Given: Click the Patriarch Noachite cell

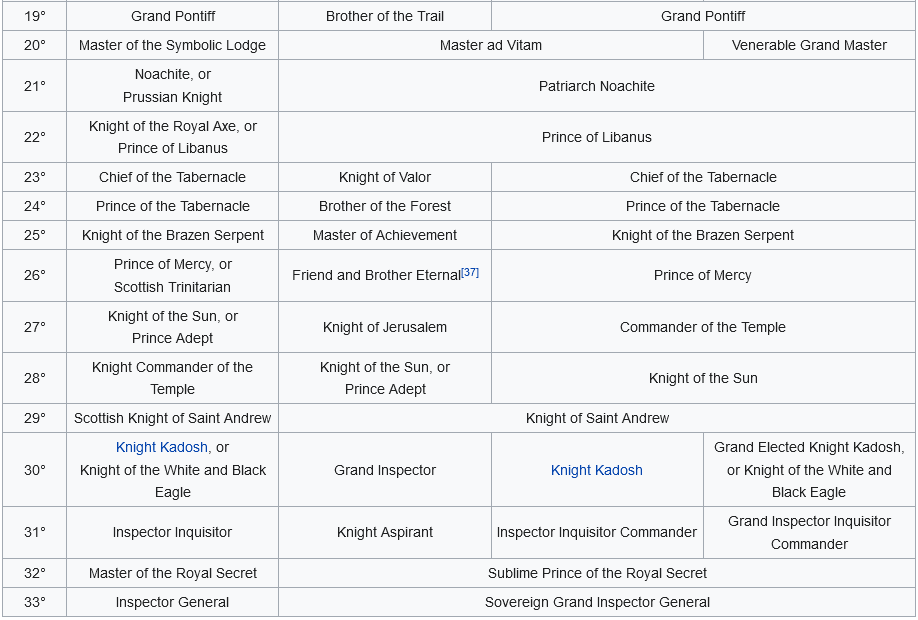Looking at the screenshot, I should click(597, 85).
